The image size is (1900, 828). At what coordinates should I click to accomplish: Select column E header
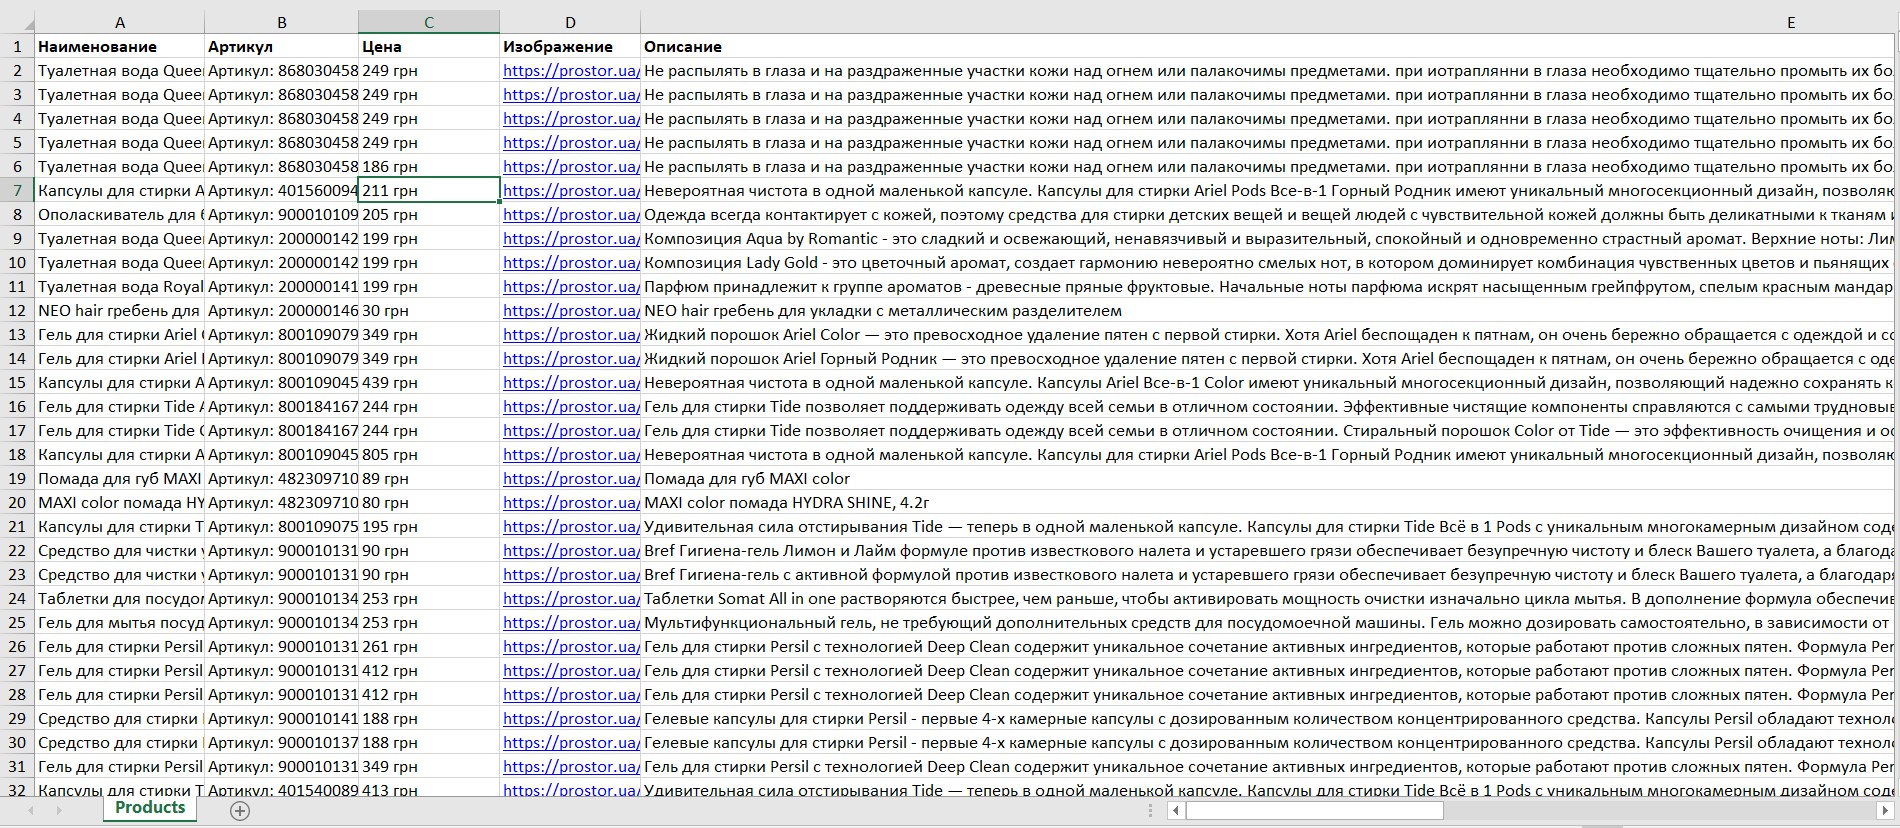click(x=1268, y=22)
